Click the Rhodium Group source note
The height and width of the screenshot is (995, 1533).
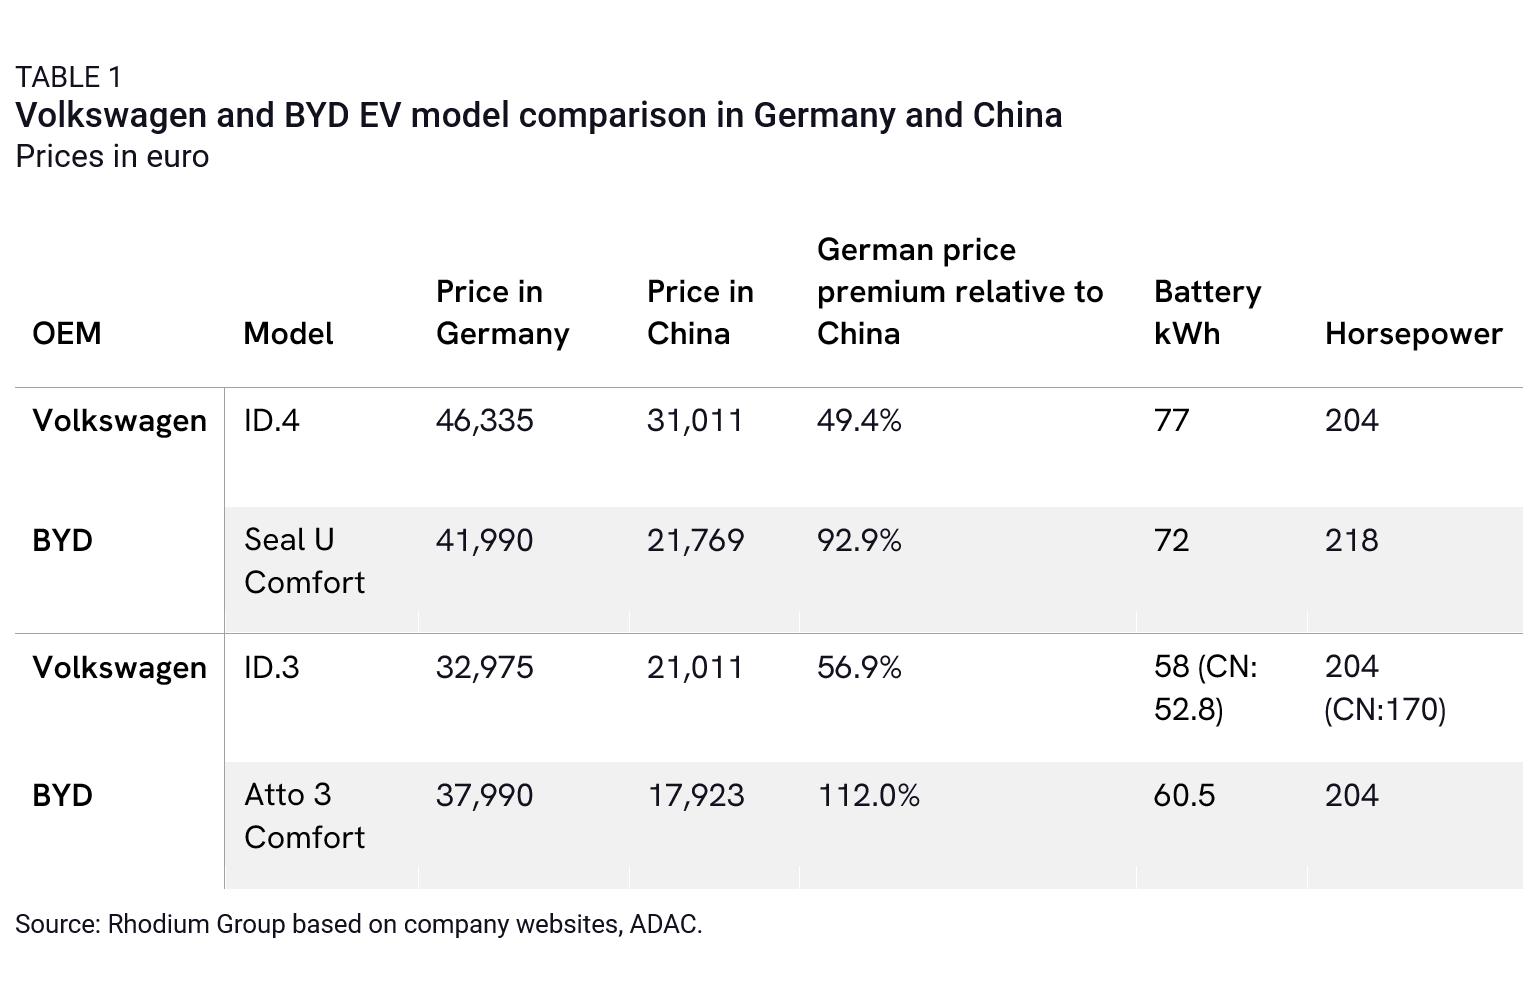tap(359, 924)
